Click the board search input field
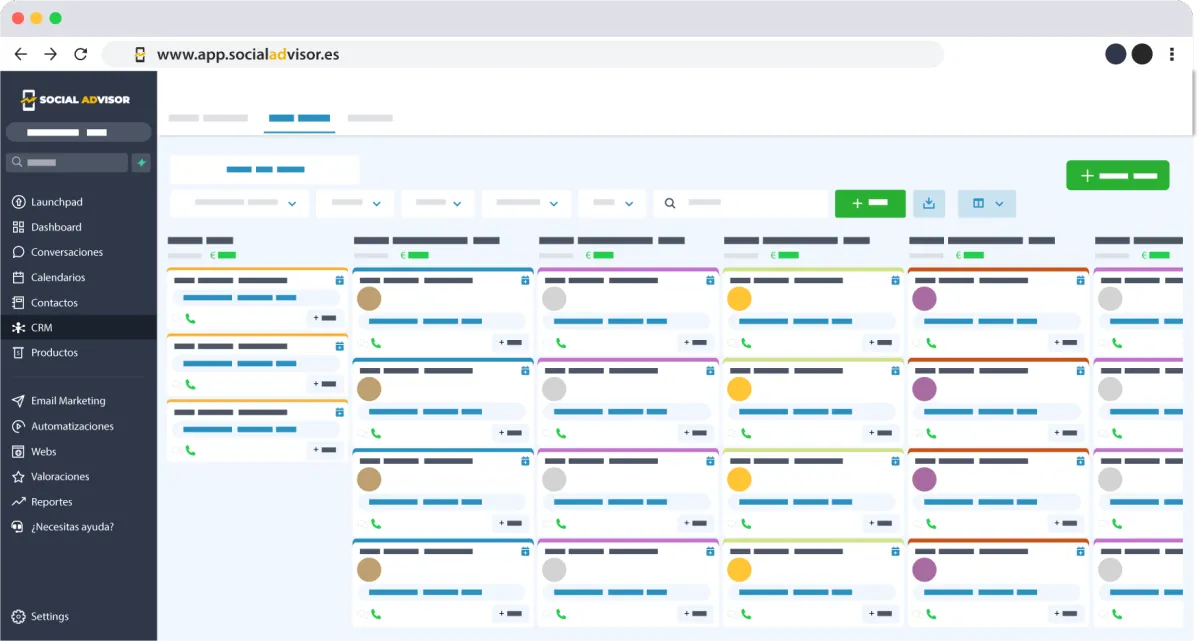Viewport: 1200px width, 641px height. point(740,203)
